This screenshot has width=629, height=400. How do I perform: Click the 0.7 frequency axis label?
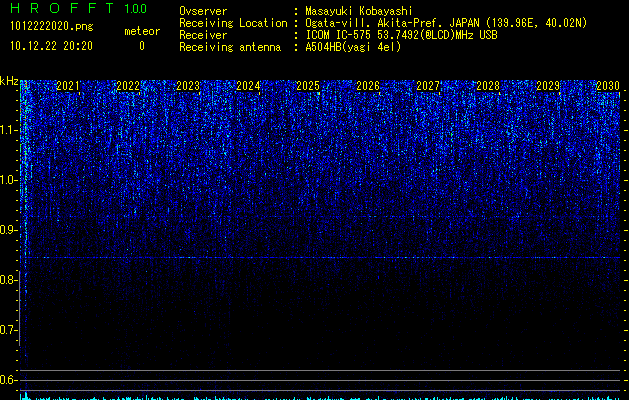(8, 330)
